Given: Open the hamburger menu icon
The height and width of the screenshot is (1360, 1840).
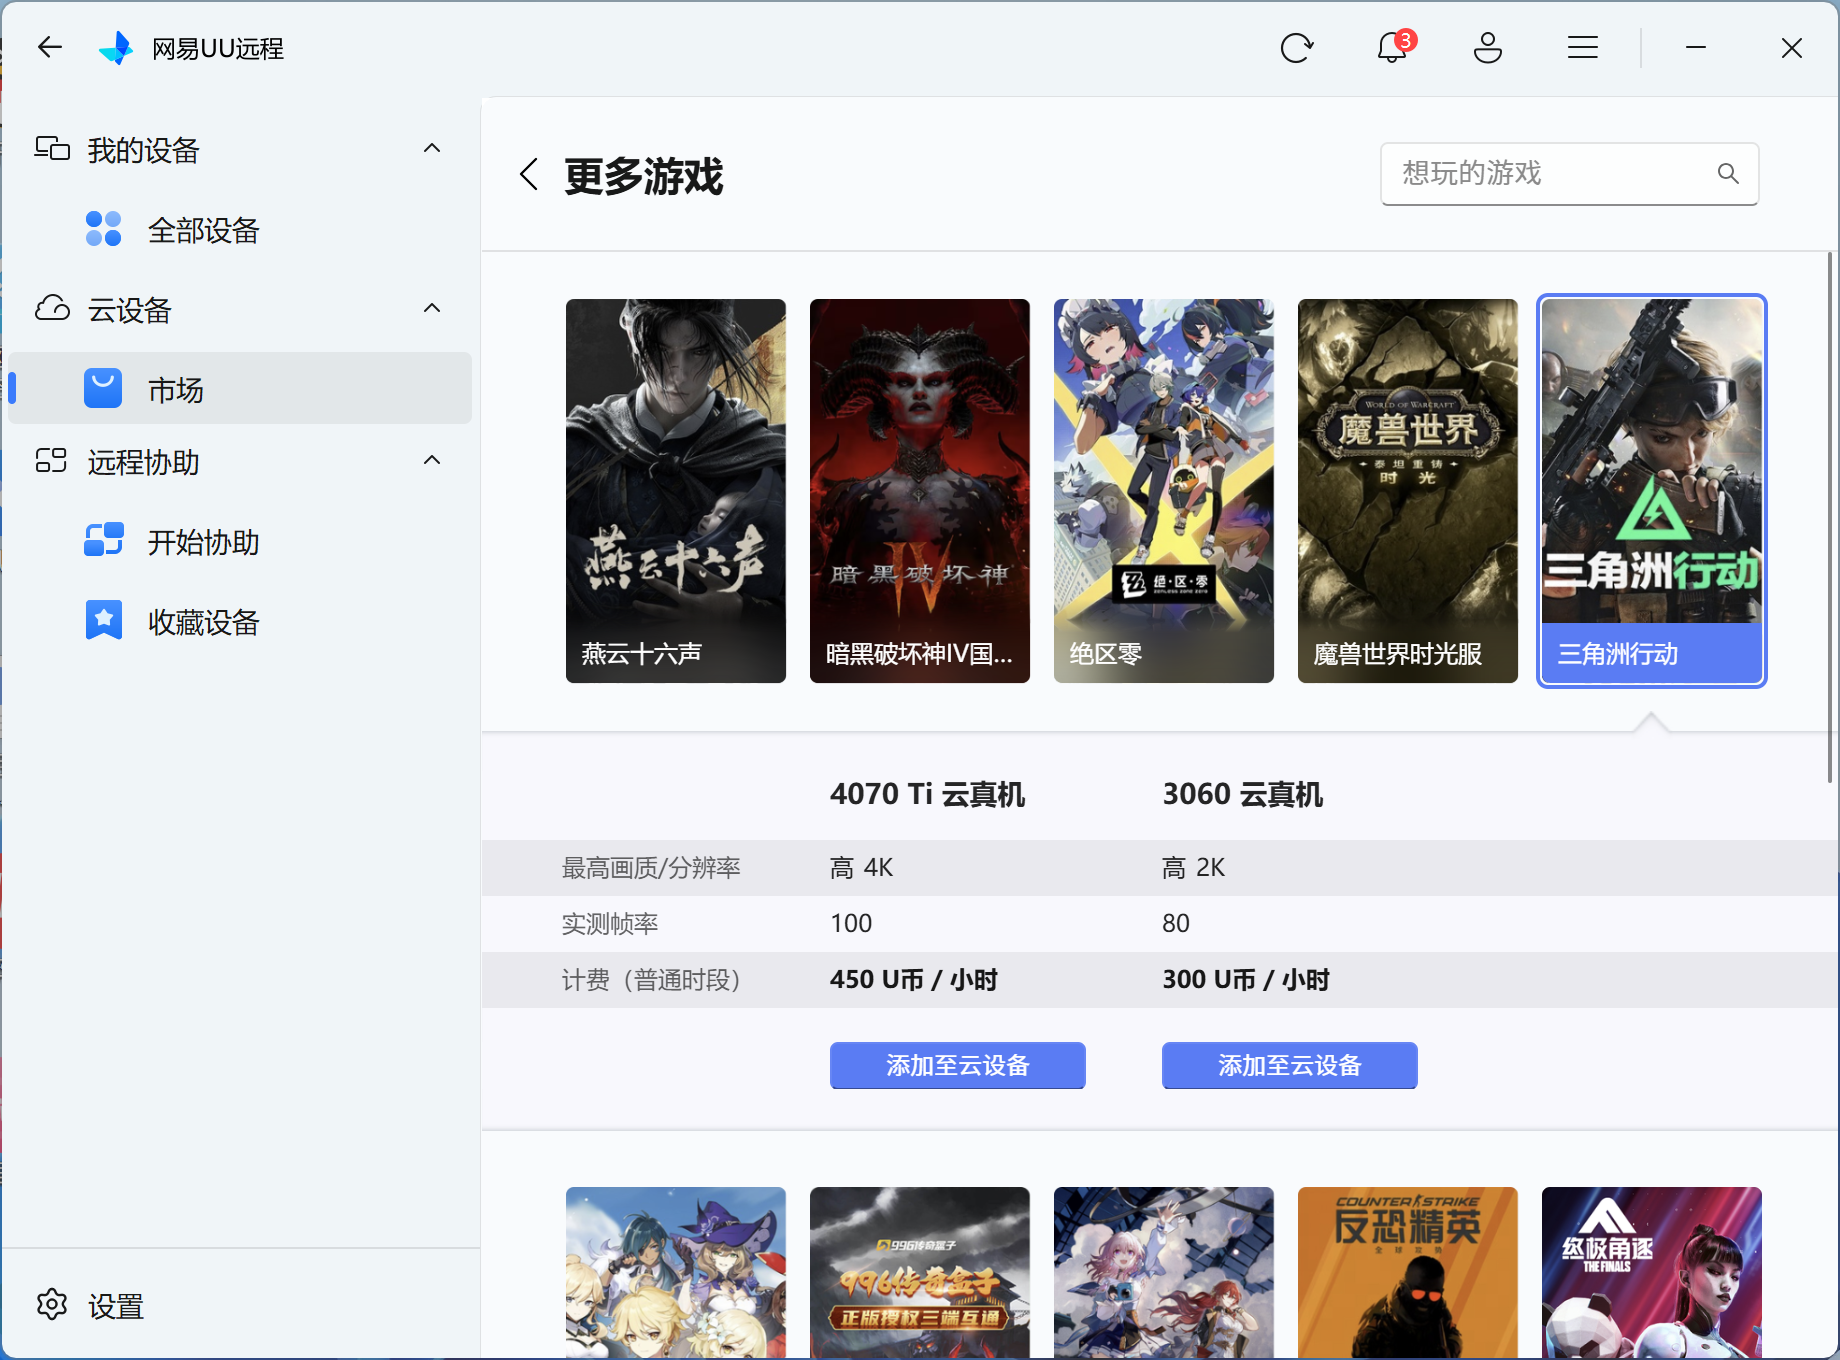Looking at the screenshot, I should 1583,47.
